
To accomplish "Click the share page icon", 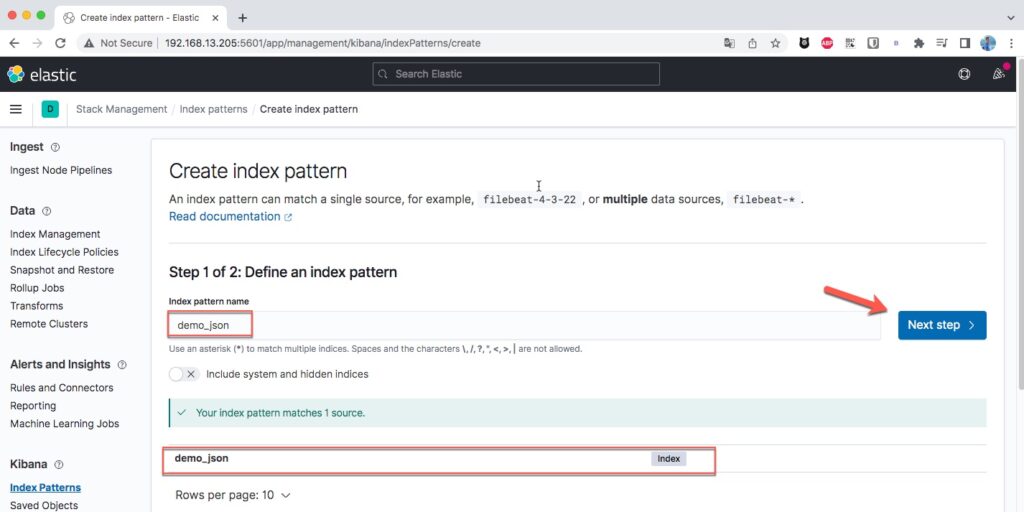I will point(752,43).
